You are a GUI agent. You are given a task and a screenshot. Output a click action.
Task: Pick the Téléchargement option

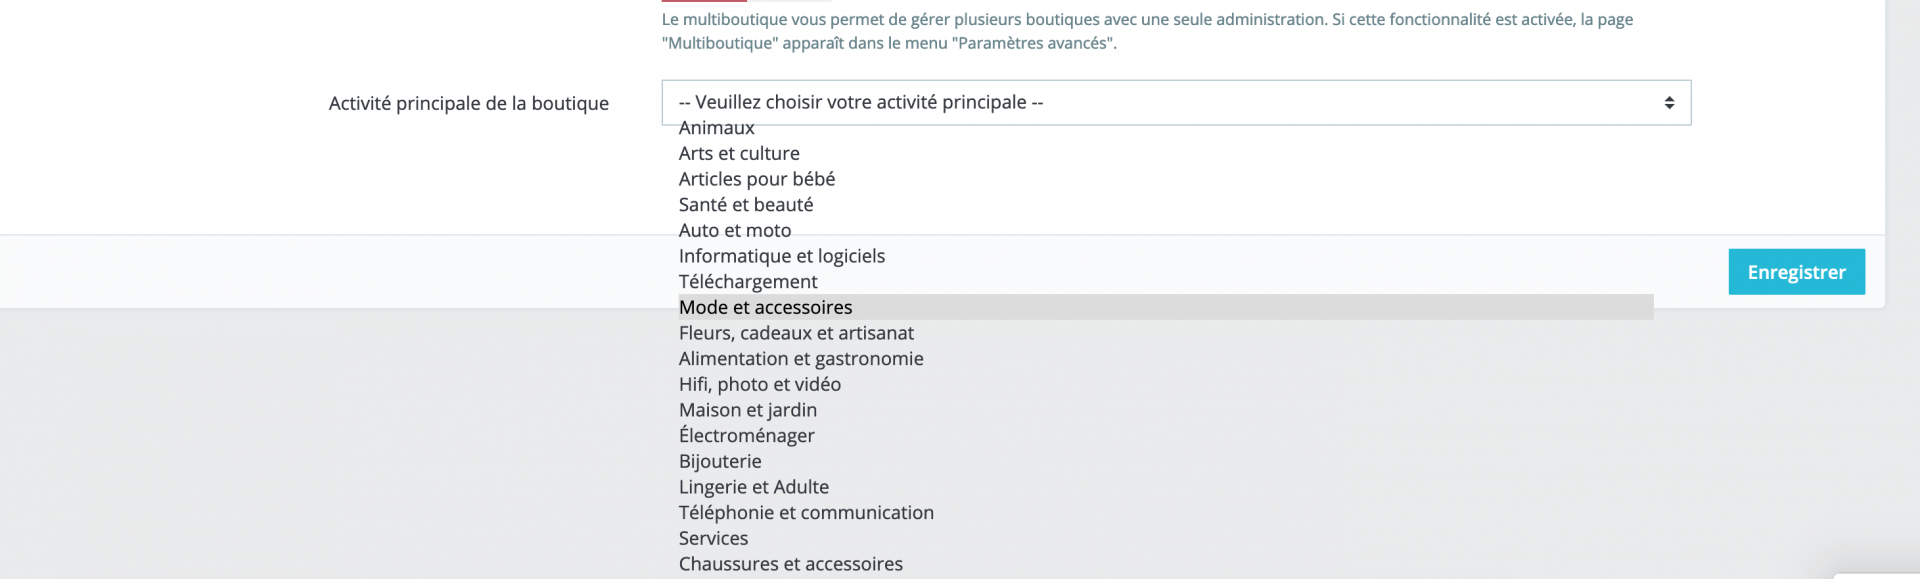[748, 282]
